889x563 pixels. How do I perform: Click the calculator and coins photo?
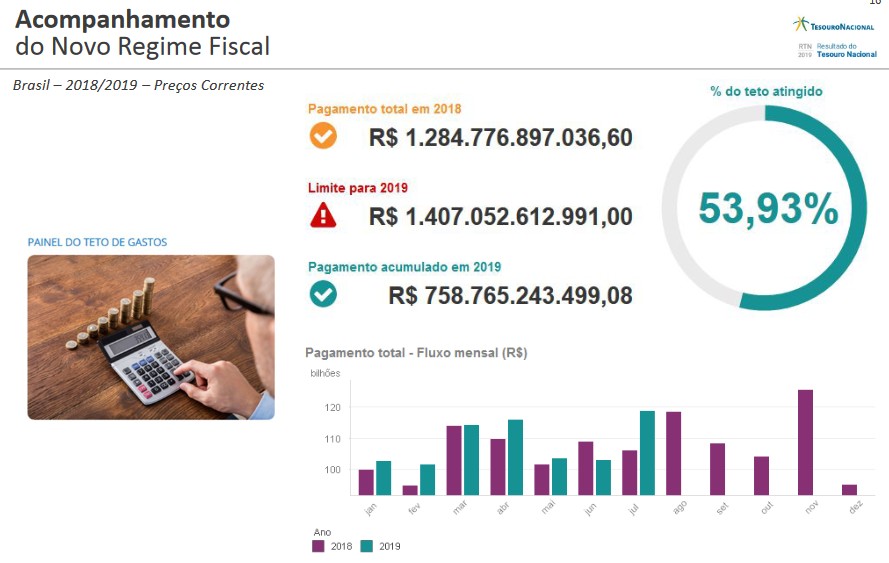[x=151, y=336]
